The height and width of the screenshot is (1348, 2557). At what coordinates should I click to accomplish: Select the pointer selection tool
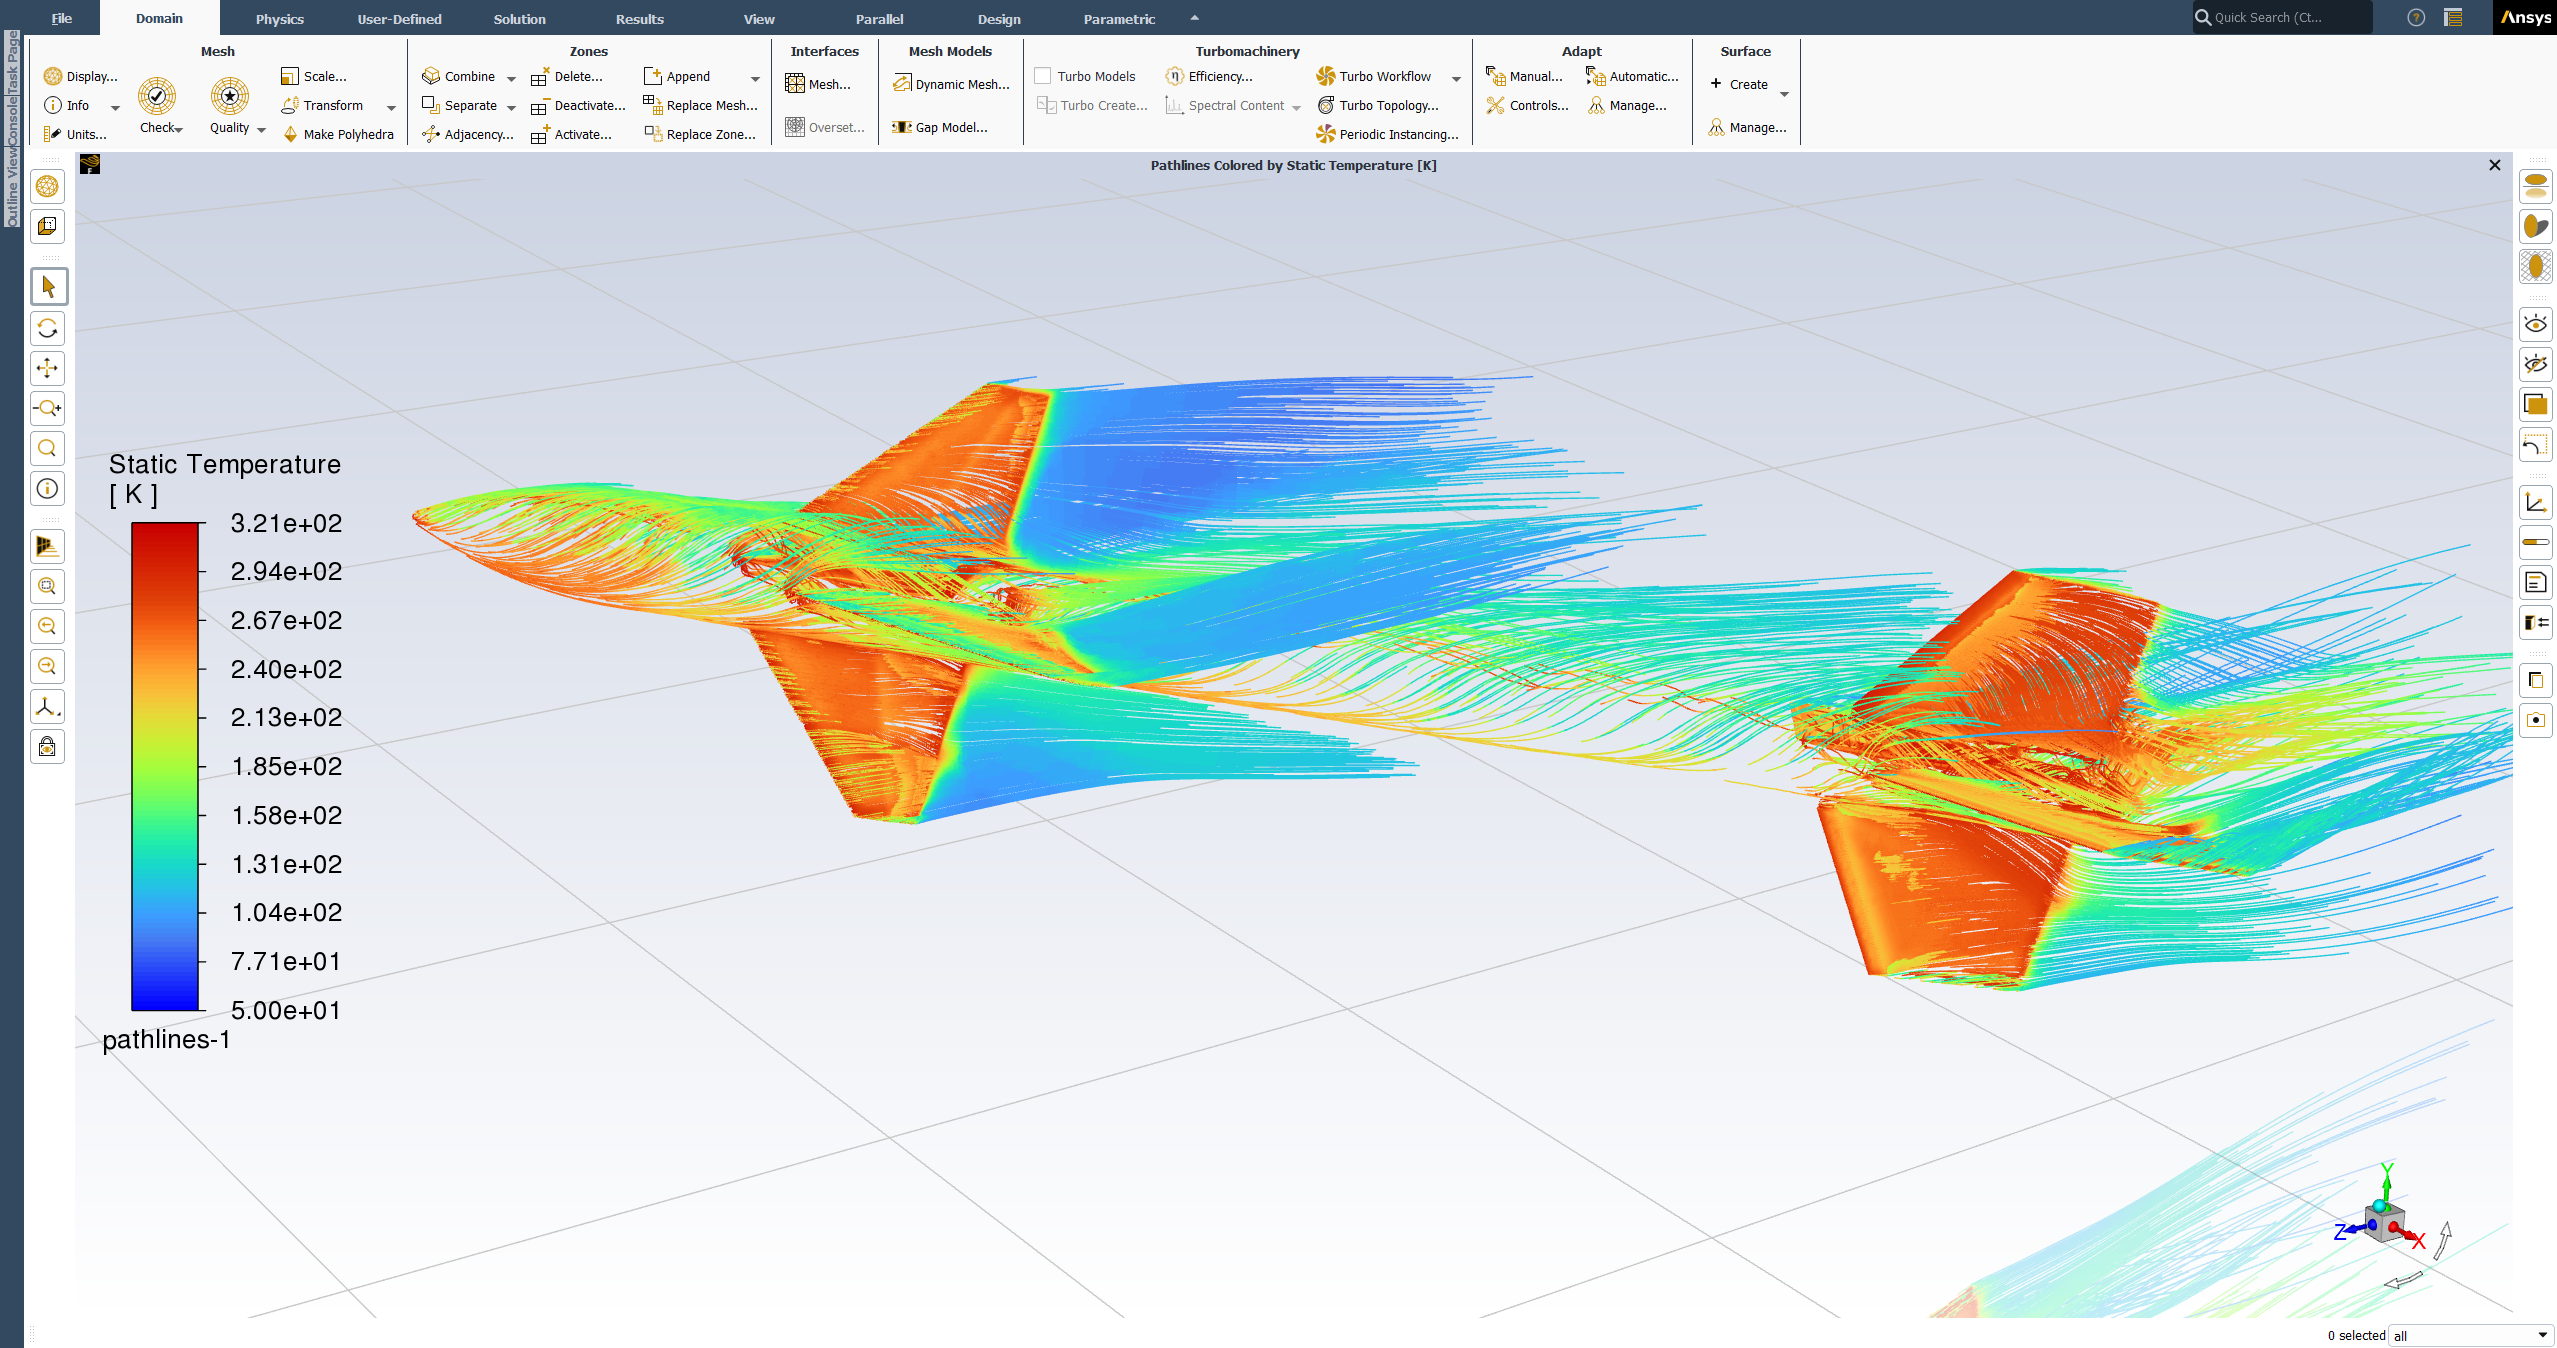pyautogui.click(x=48, y=287)
